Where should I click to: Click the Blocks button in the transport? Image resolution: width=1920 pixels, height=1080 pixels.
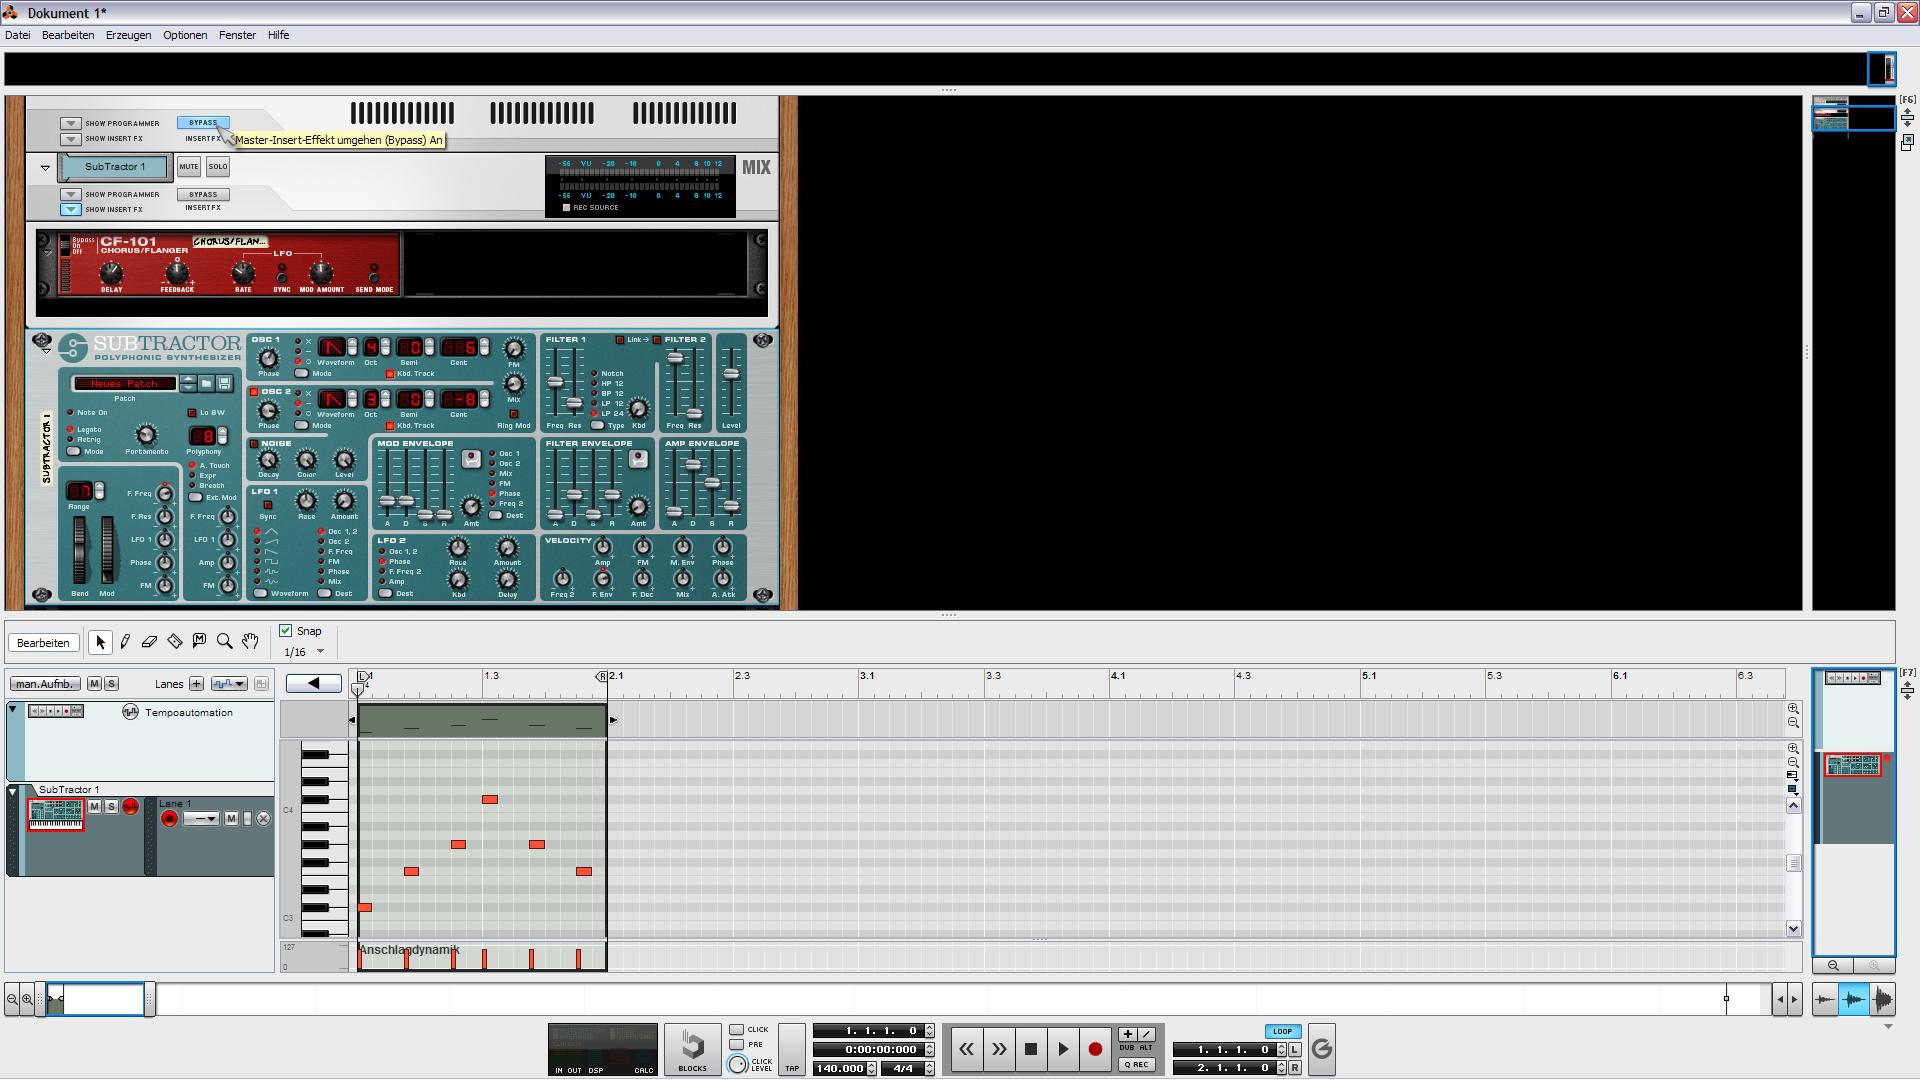(692, 1050)
